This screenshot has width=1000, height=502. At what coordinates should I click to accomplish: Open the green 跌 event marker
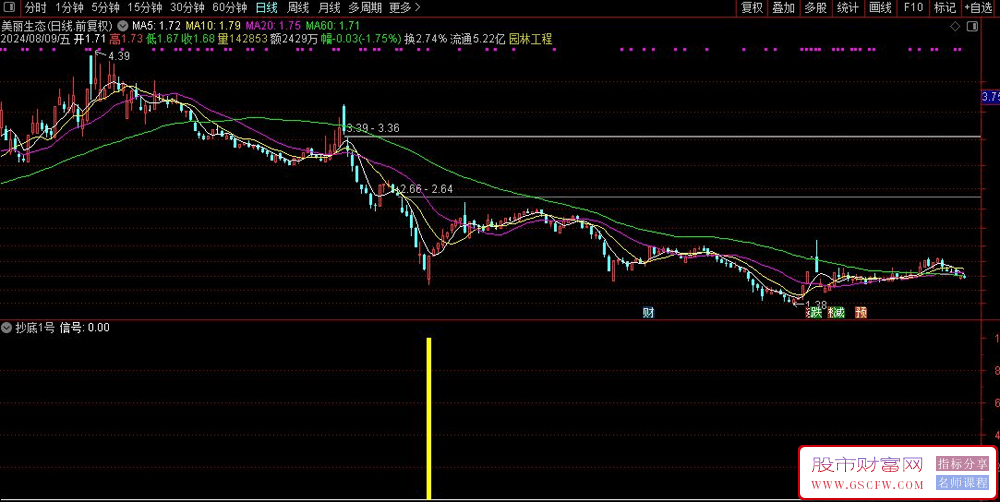[816, 313]
